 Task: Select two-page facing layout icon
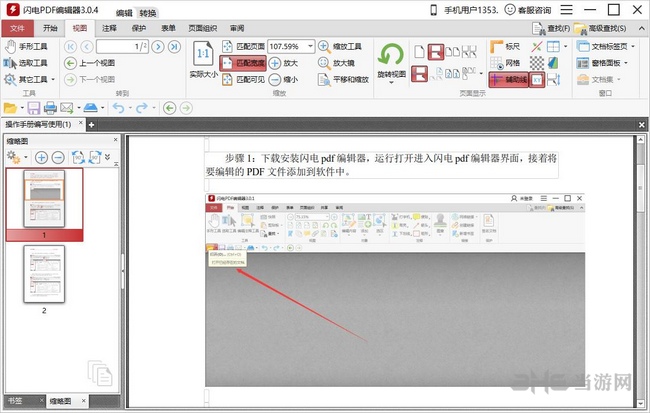tap(452, 52)
